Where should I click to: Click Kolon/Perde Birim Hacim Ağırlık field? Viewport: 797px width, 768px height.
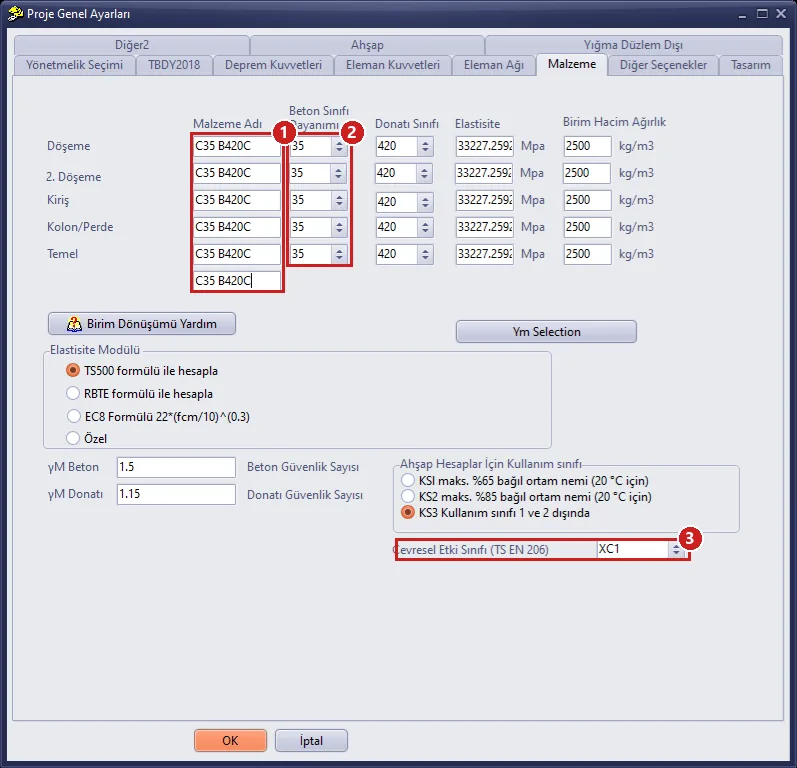tap(588, 227)
